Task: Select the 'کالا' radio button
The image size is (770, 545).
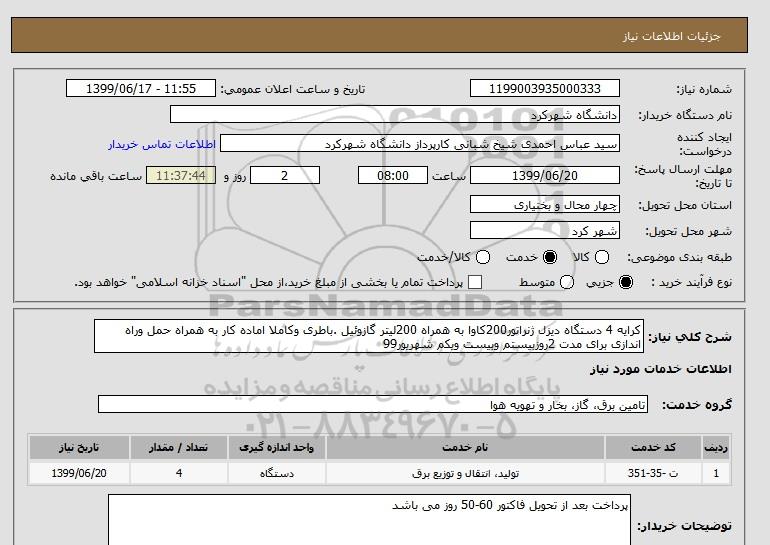Action: point(602,257)
